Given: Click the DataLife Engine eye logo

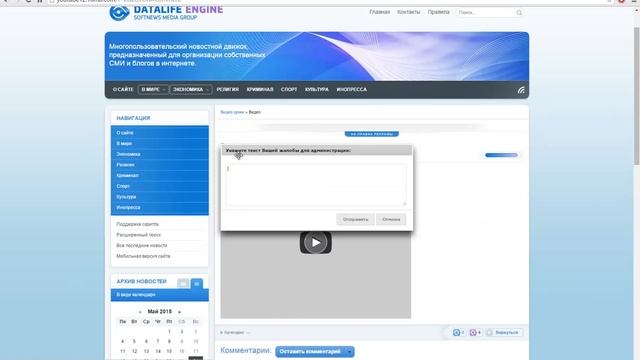Looking at the screenshot, I should 119,13.
